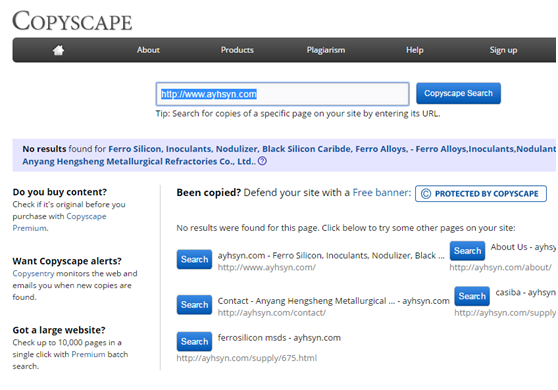Click the http://ayhsyn.com/about/ URL text
The height and width of the screenshot is (390, 558).
coord(500,267)
